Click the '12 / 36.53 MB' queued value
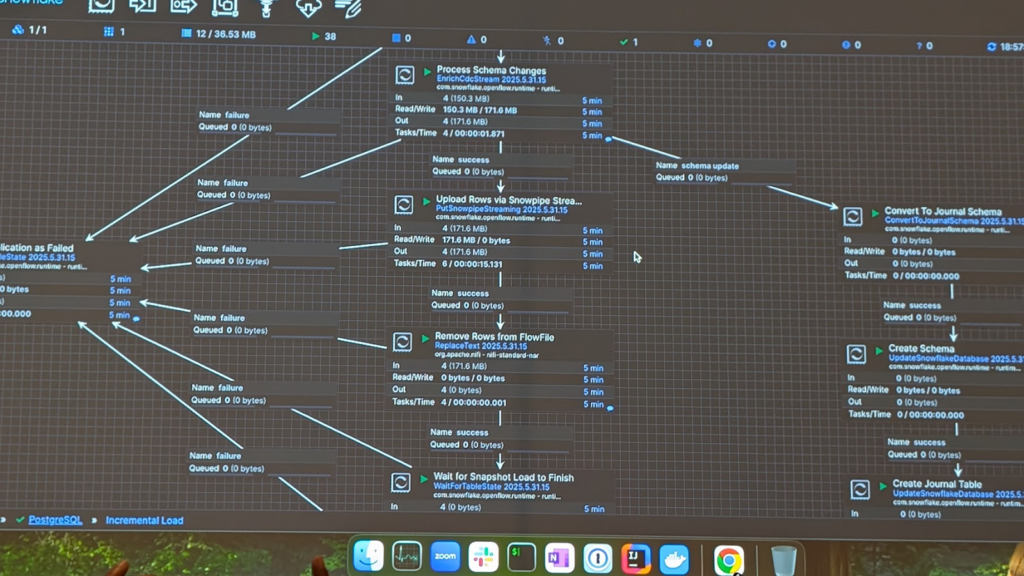The image size is (1024, 576). pos(226,34)
